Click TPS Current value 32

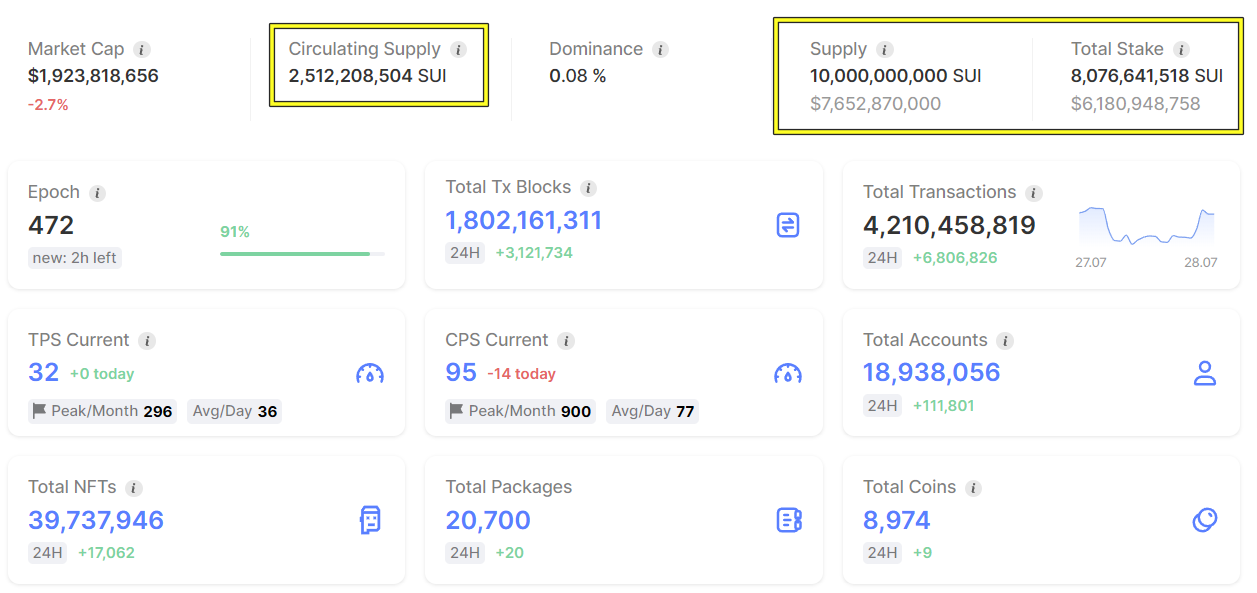coord(44,373)
